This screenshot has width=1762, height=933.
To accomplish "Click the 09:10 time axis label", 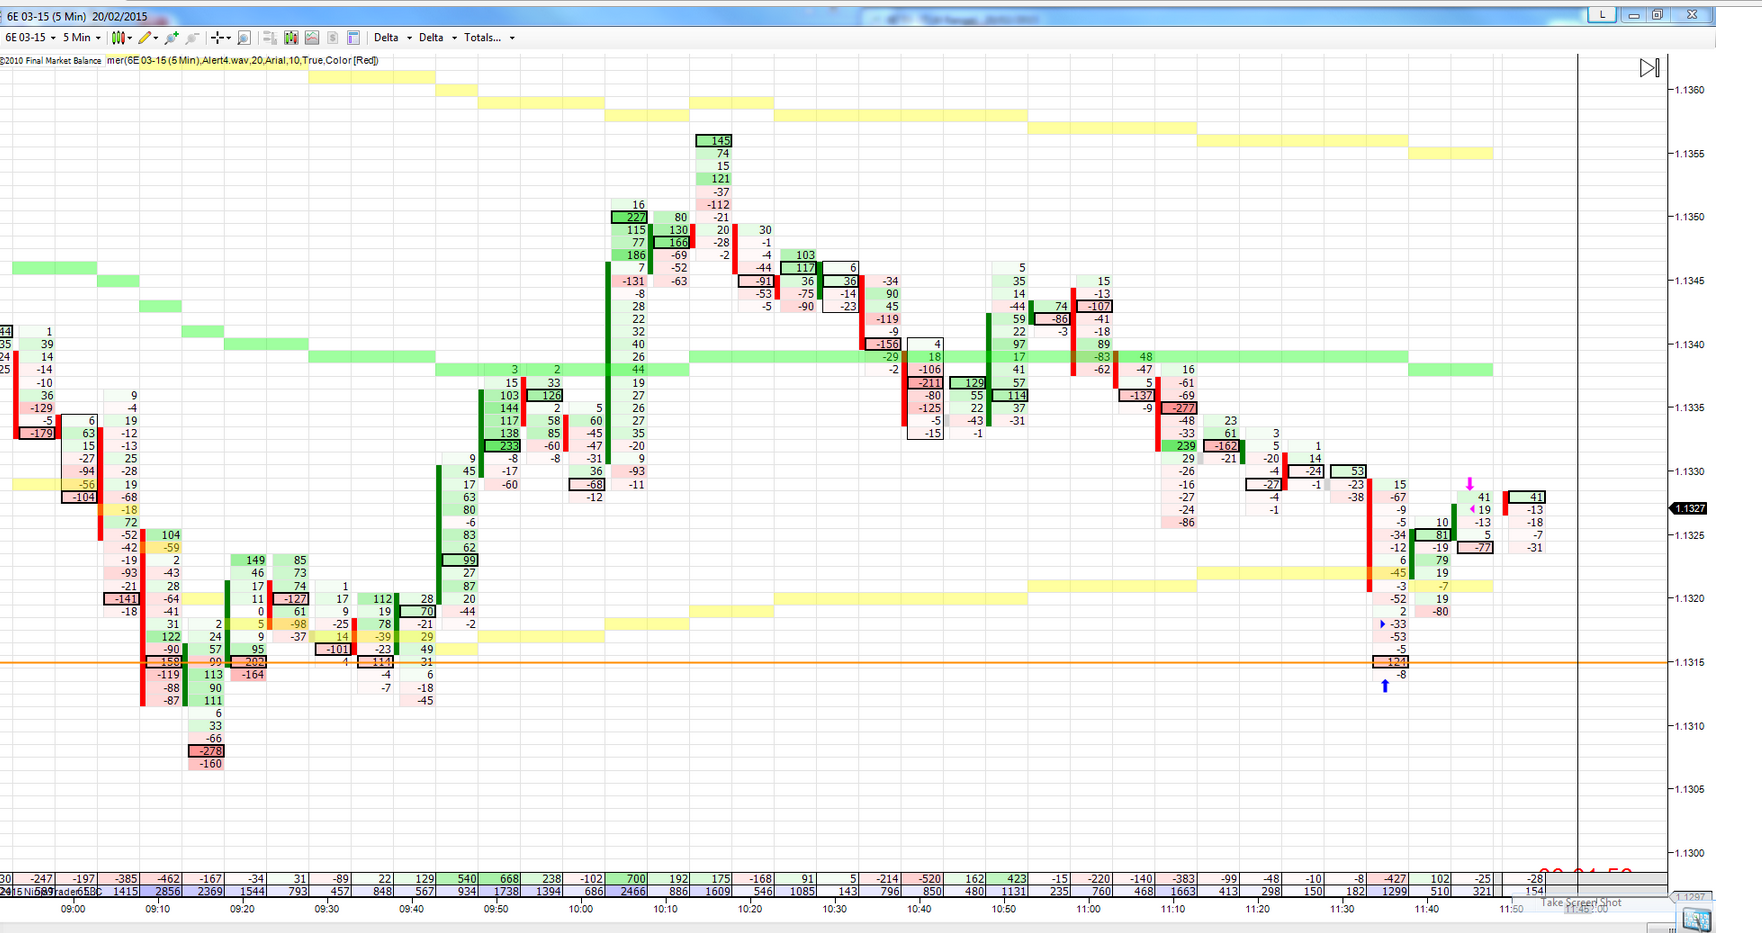I will tap(157, 909).
